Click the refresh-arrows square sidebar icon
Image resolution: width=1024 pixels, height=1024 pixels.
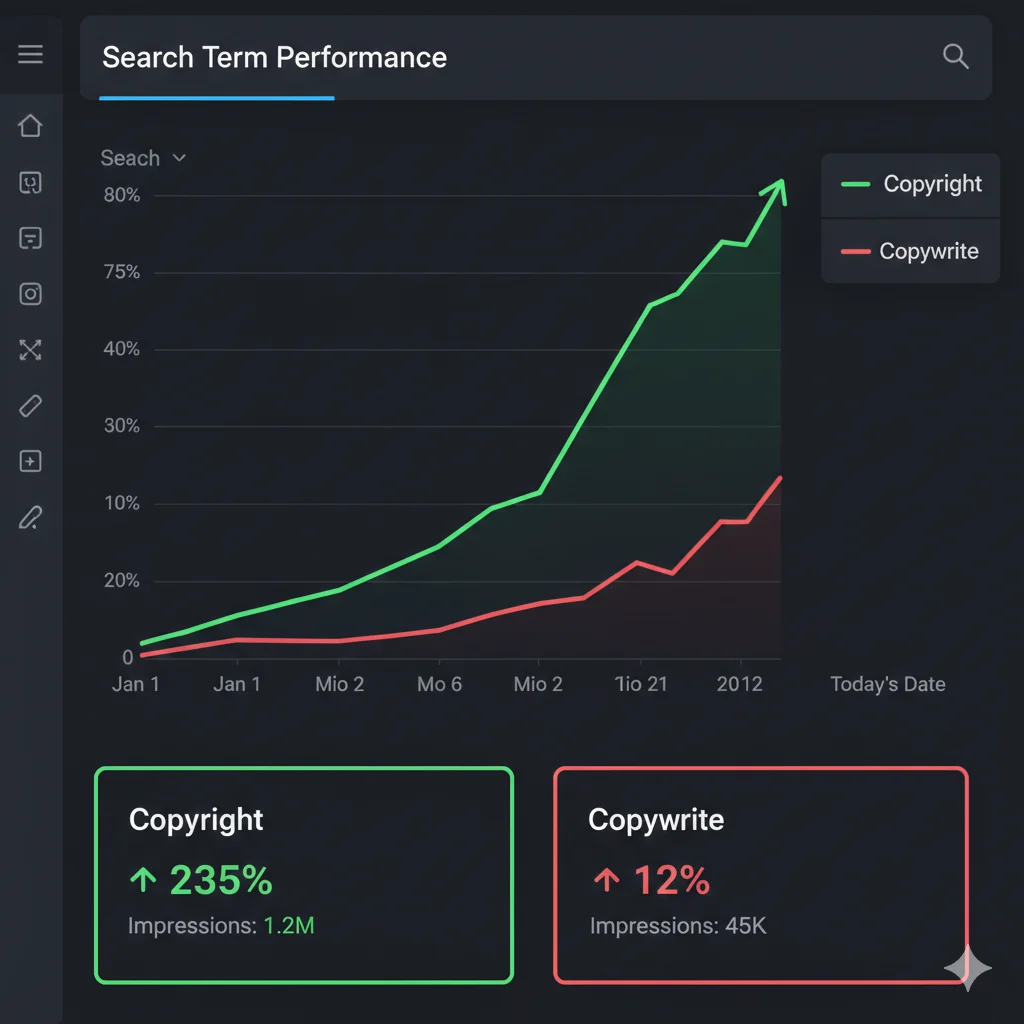pyautogui.click(x=30, y=182)
